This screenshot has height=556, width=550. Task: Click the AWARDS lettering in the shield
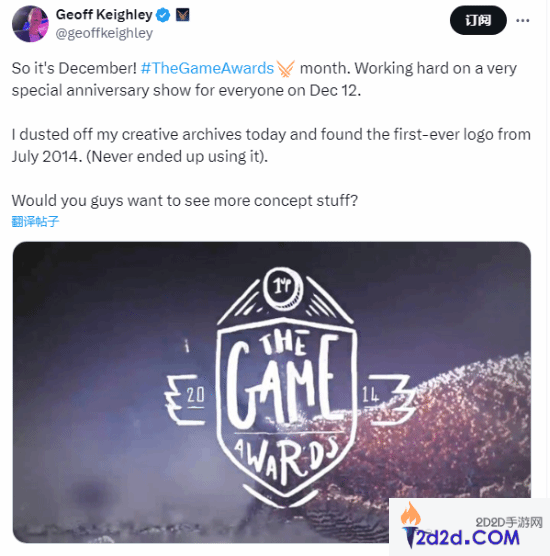click(286, 458)
